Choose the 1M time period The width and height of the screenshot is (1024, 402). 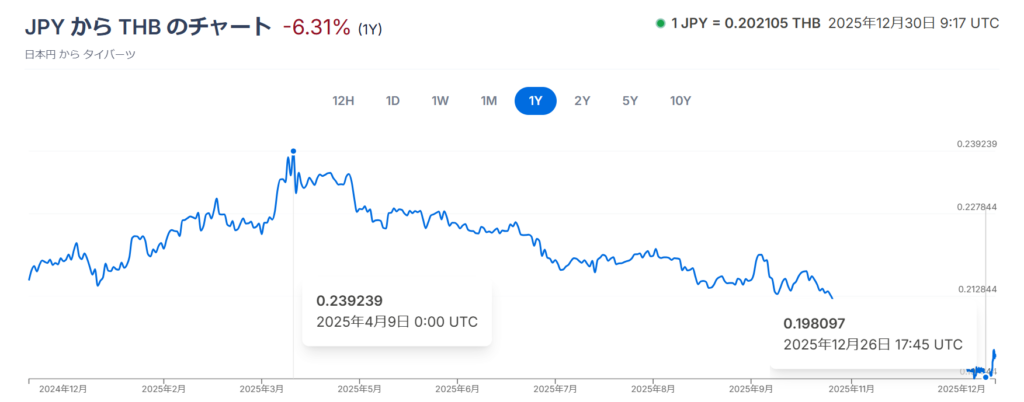(x=488, y=101)
